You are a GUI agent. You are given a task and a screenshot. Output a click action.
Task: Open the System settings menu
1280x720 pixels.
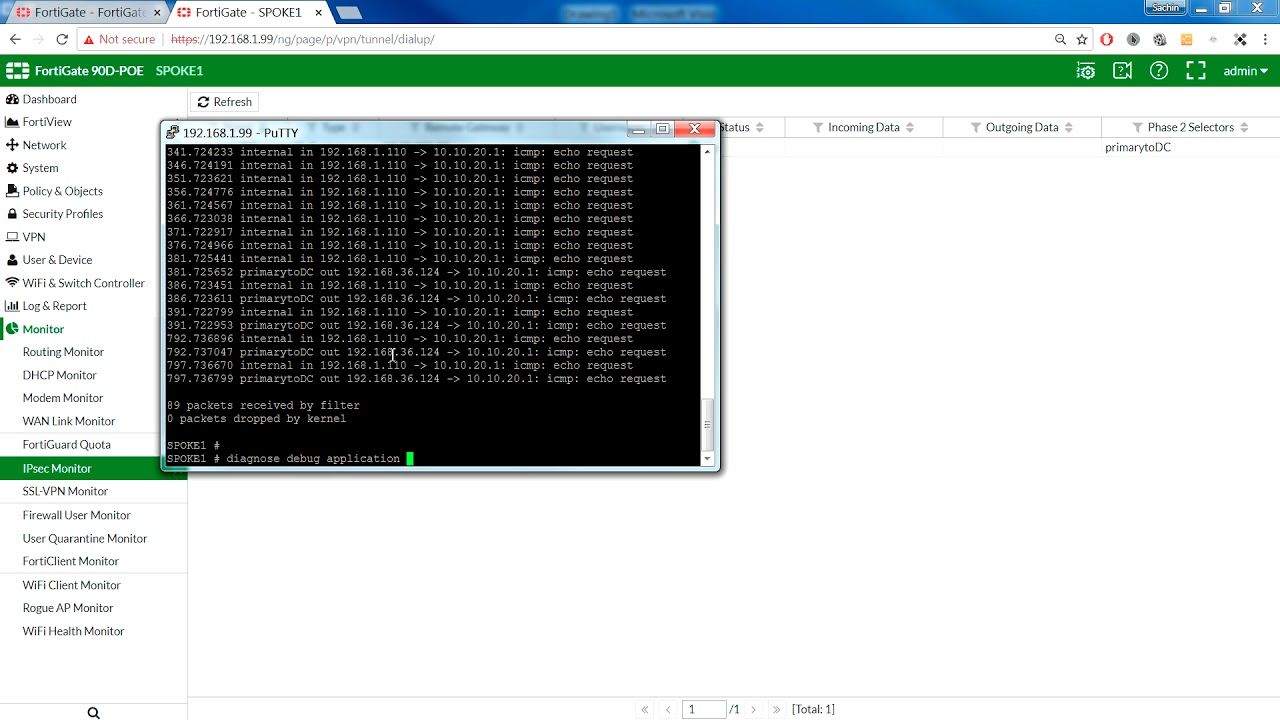[x=40, y=168]
